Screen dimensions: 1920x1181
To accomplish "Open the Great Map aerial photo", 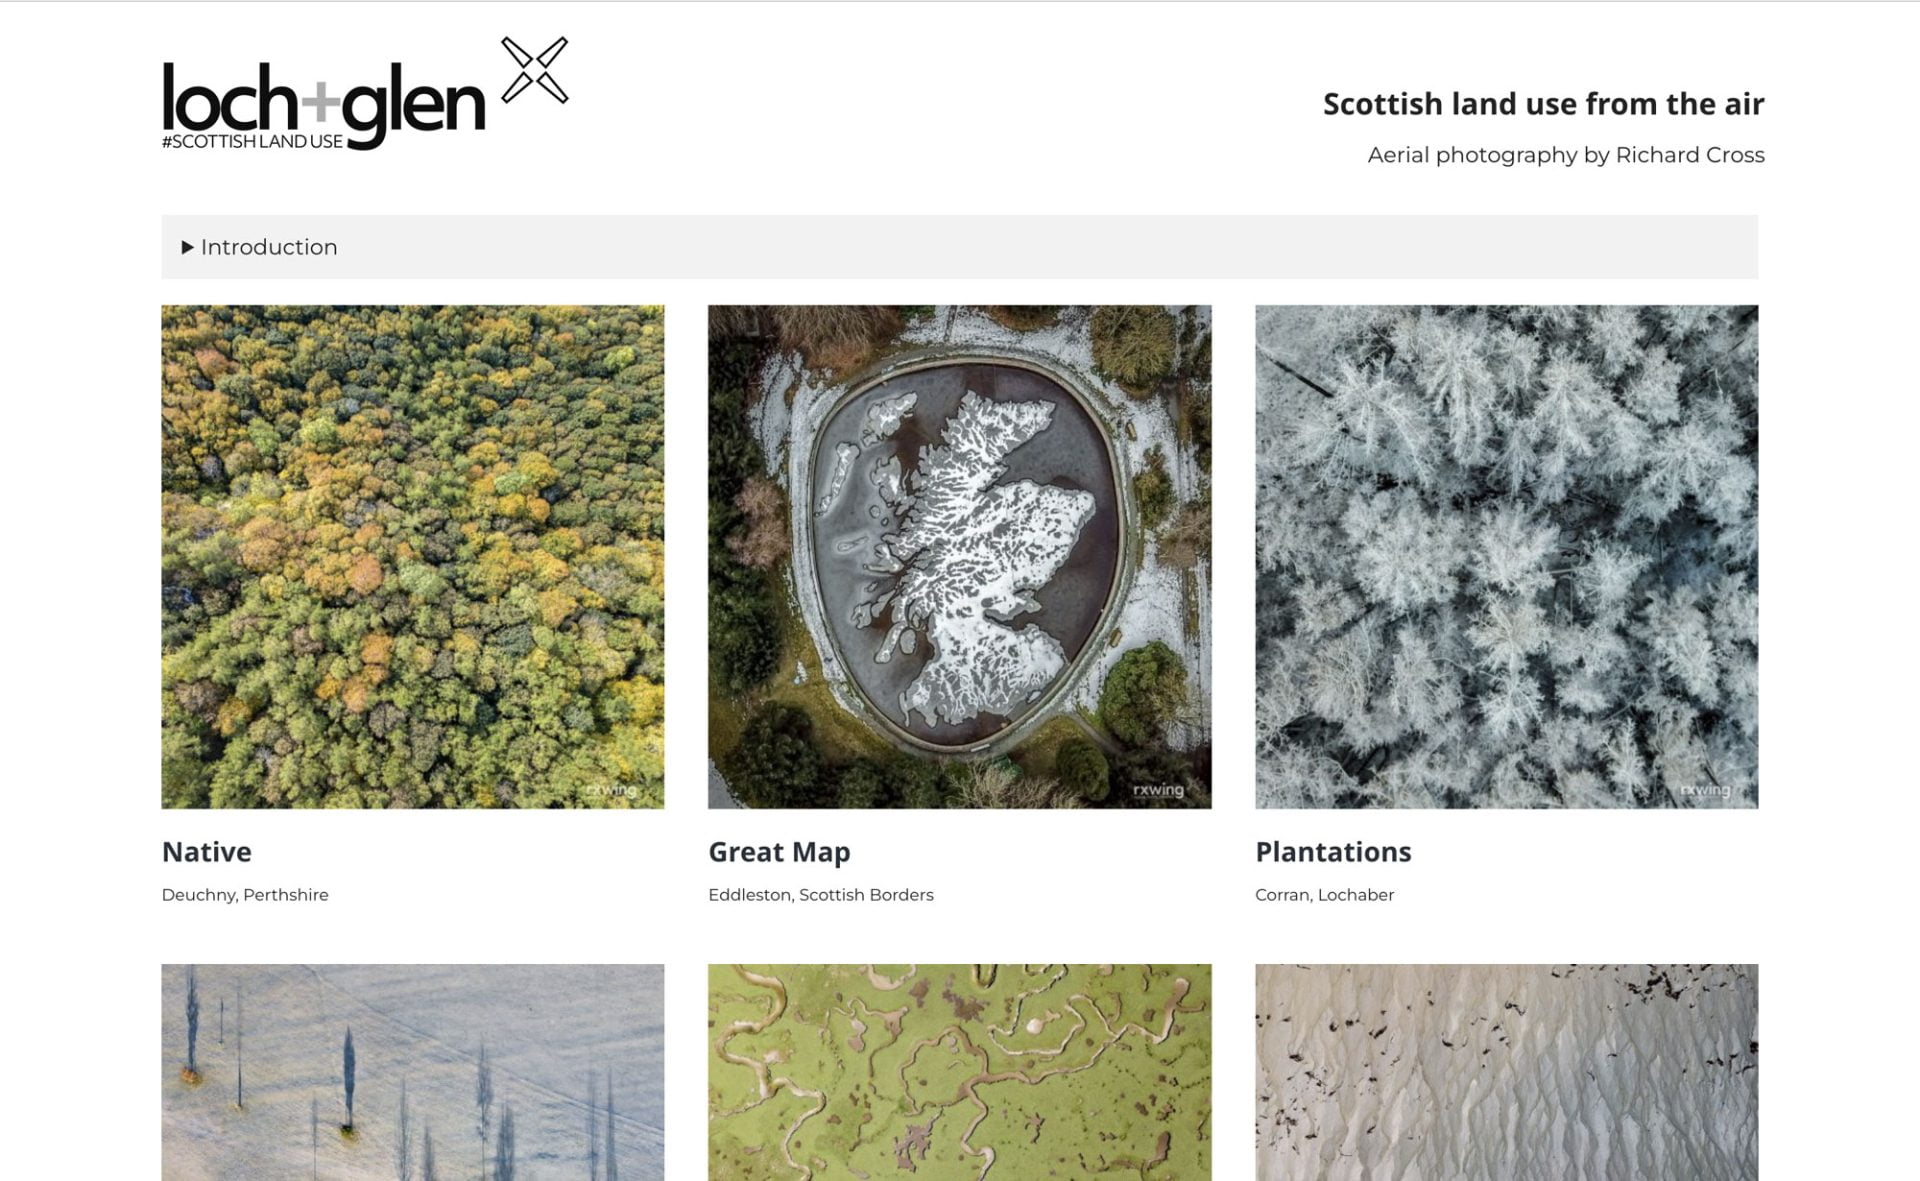I will click(x=959, y=557).
